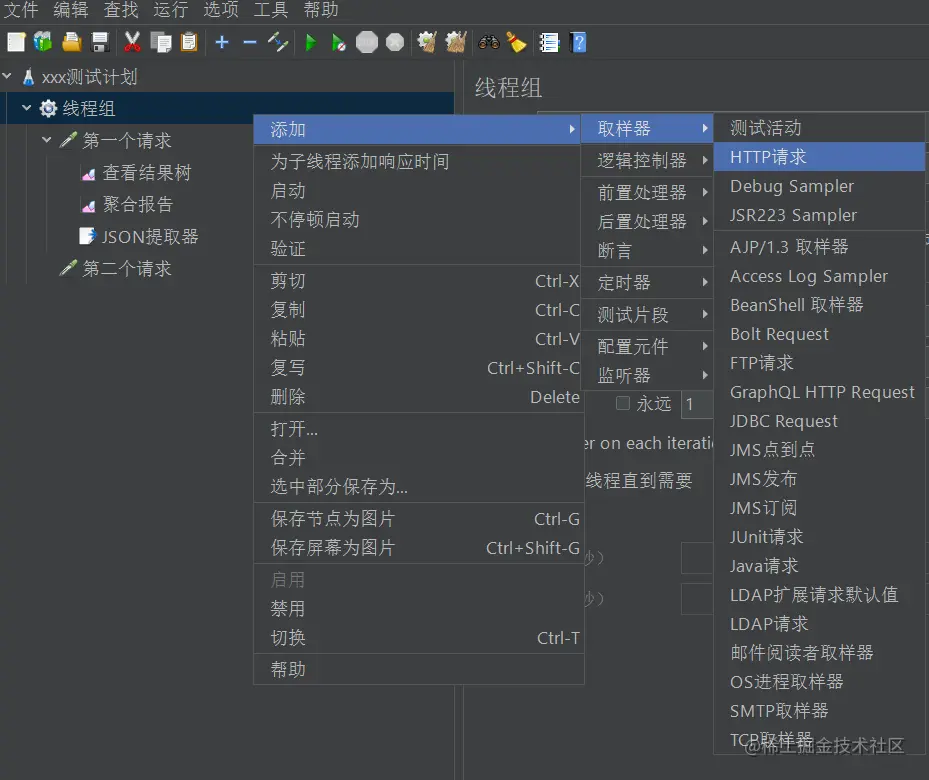Click the Paste clipboard icon
Viewport: 929px width, 780px height.
(x=188, y=43)
